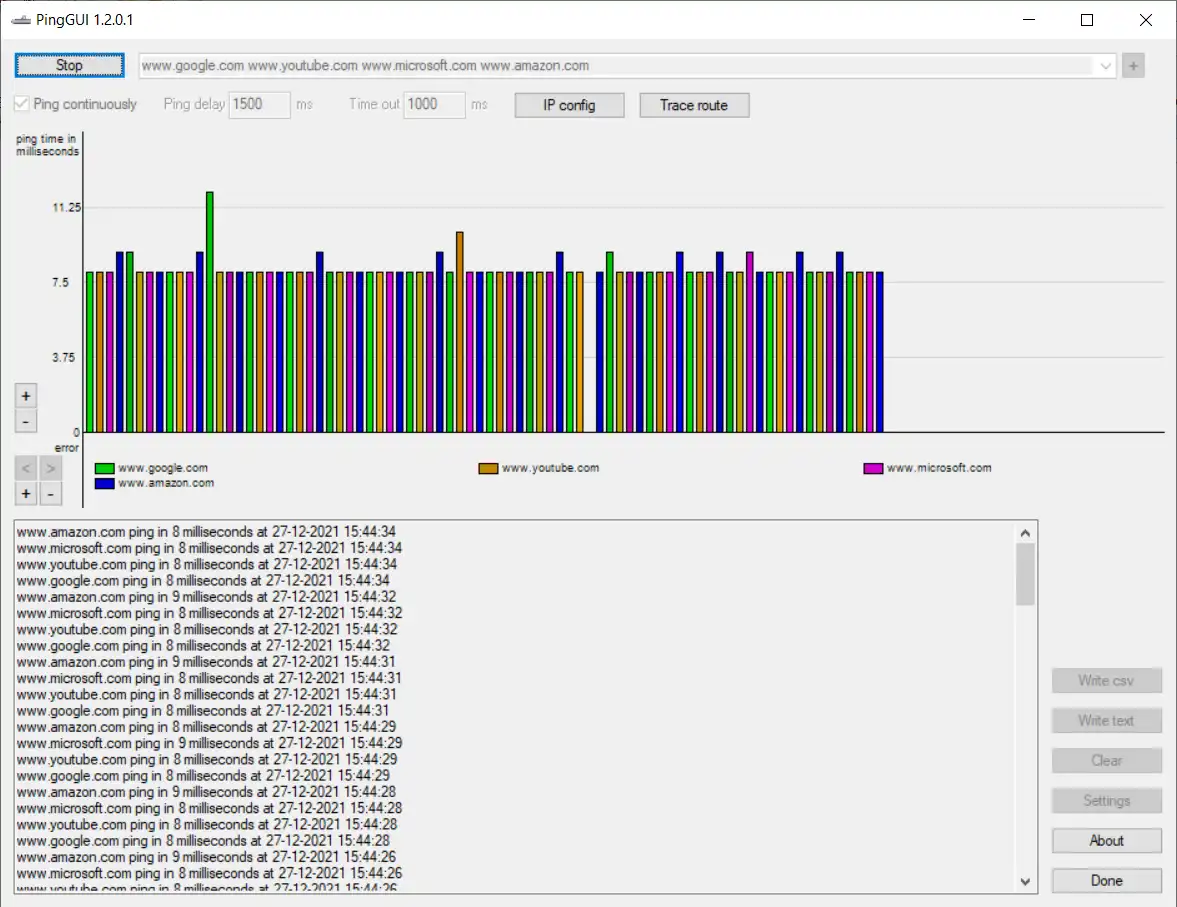The image size is (1177, 907).
Task: Focus the Time out field showing 1000
Action: point(434,104)
